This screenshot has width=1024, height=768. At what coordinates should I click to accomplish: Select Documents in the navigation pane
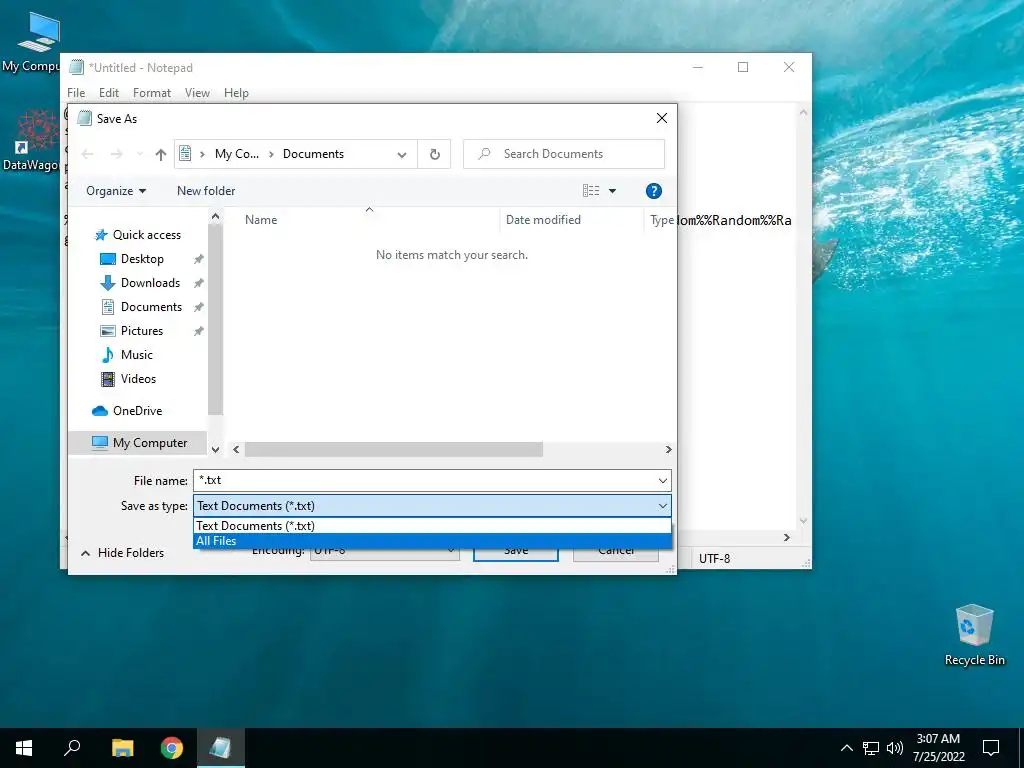coord(151,307)
